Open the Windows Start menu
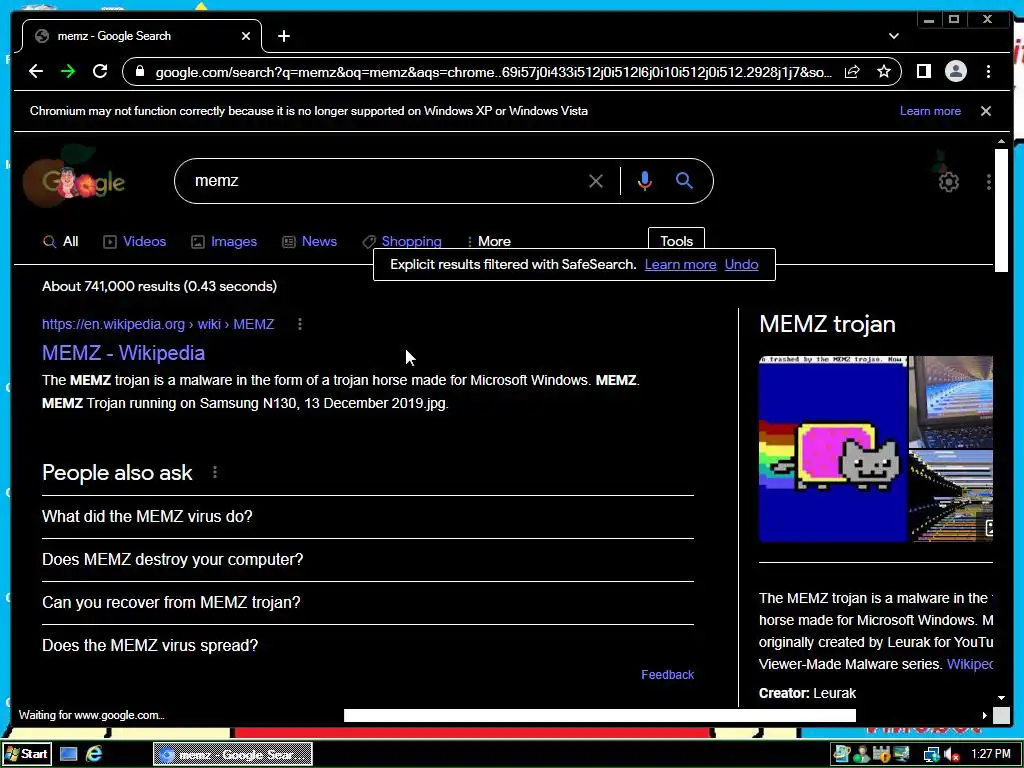This screenshot has width=1024, height=768. click(25, 754)
